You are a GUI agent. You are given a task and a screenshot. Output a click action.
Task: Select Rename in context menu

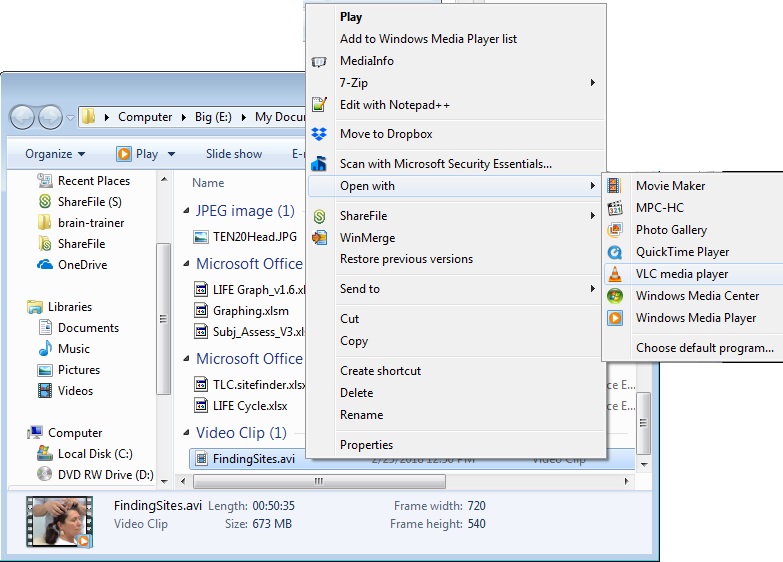[x=362, y=415]
